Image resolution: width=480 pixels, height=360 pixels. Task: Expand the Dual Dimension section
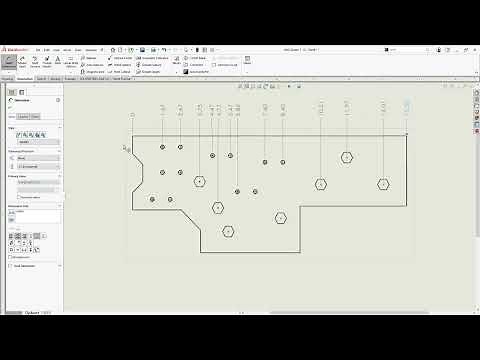click(59, 266)
